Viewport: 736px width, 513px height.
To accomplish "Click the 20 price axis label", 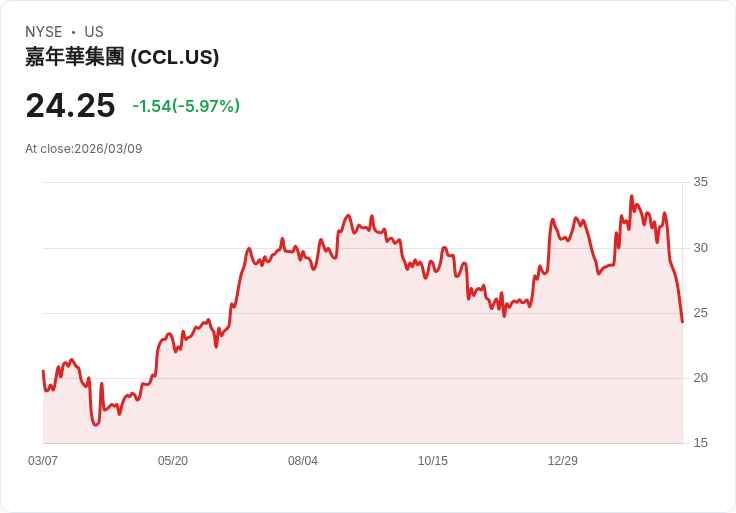I will 700,377.
